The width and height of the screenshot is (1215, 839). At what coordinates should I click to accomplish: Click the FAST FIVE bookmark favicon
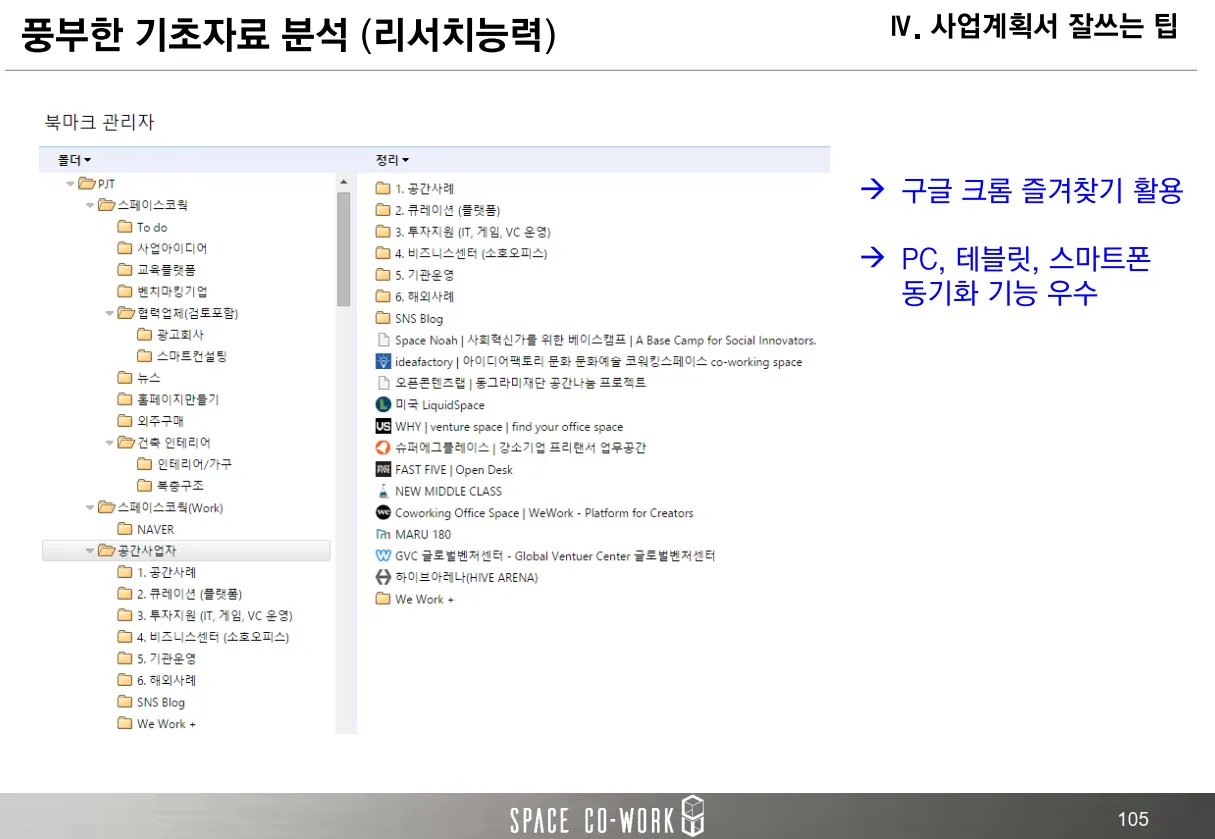pyautogui.click(x=382, y=470)
